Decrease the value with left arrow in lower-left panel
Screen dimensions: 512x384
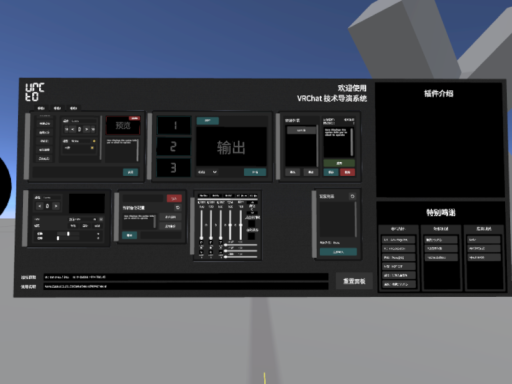pos(40,206)
